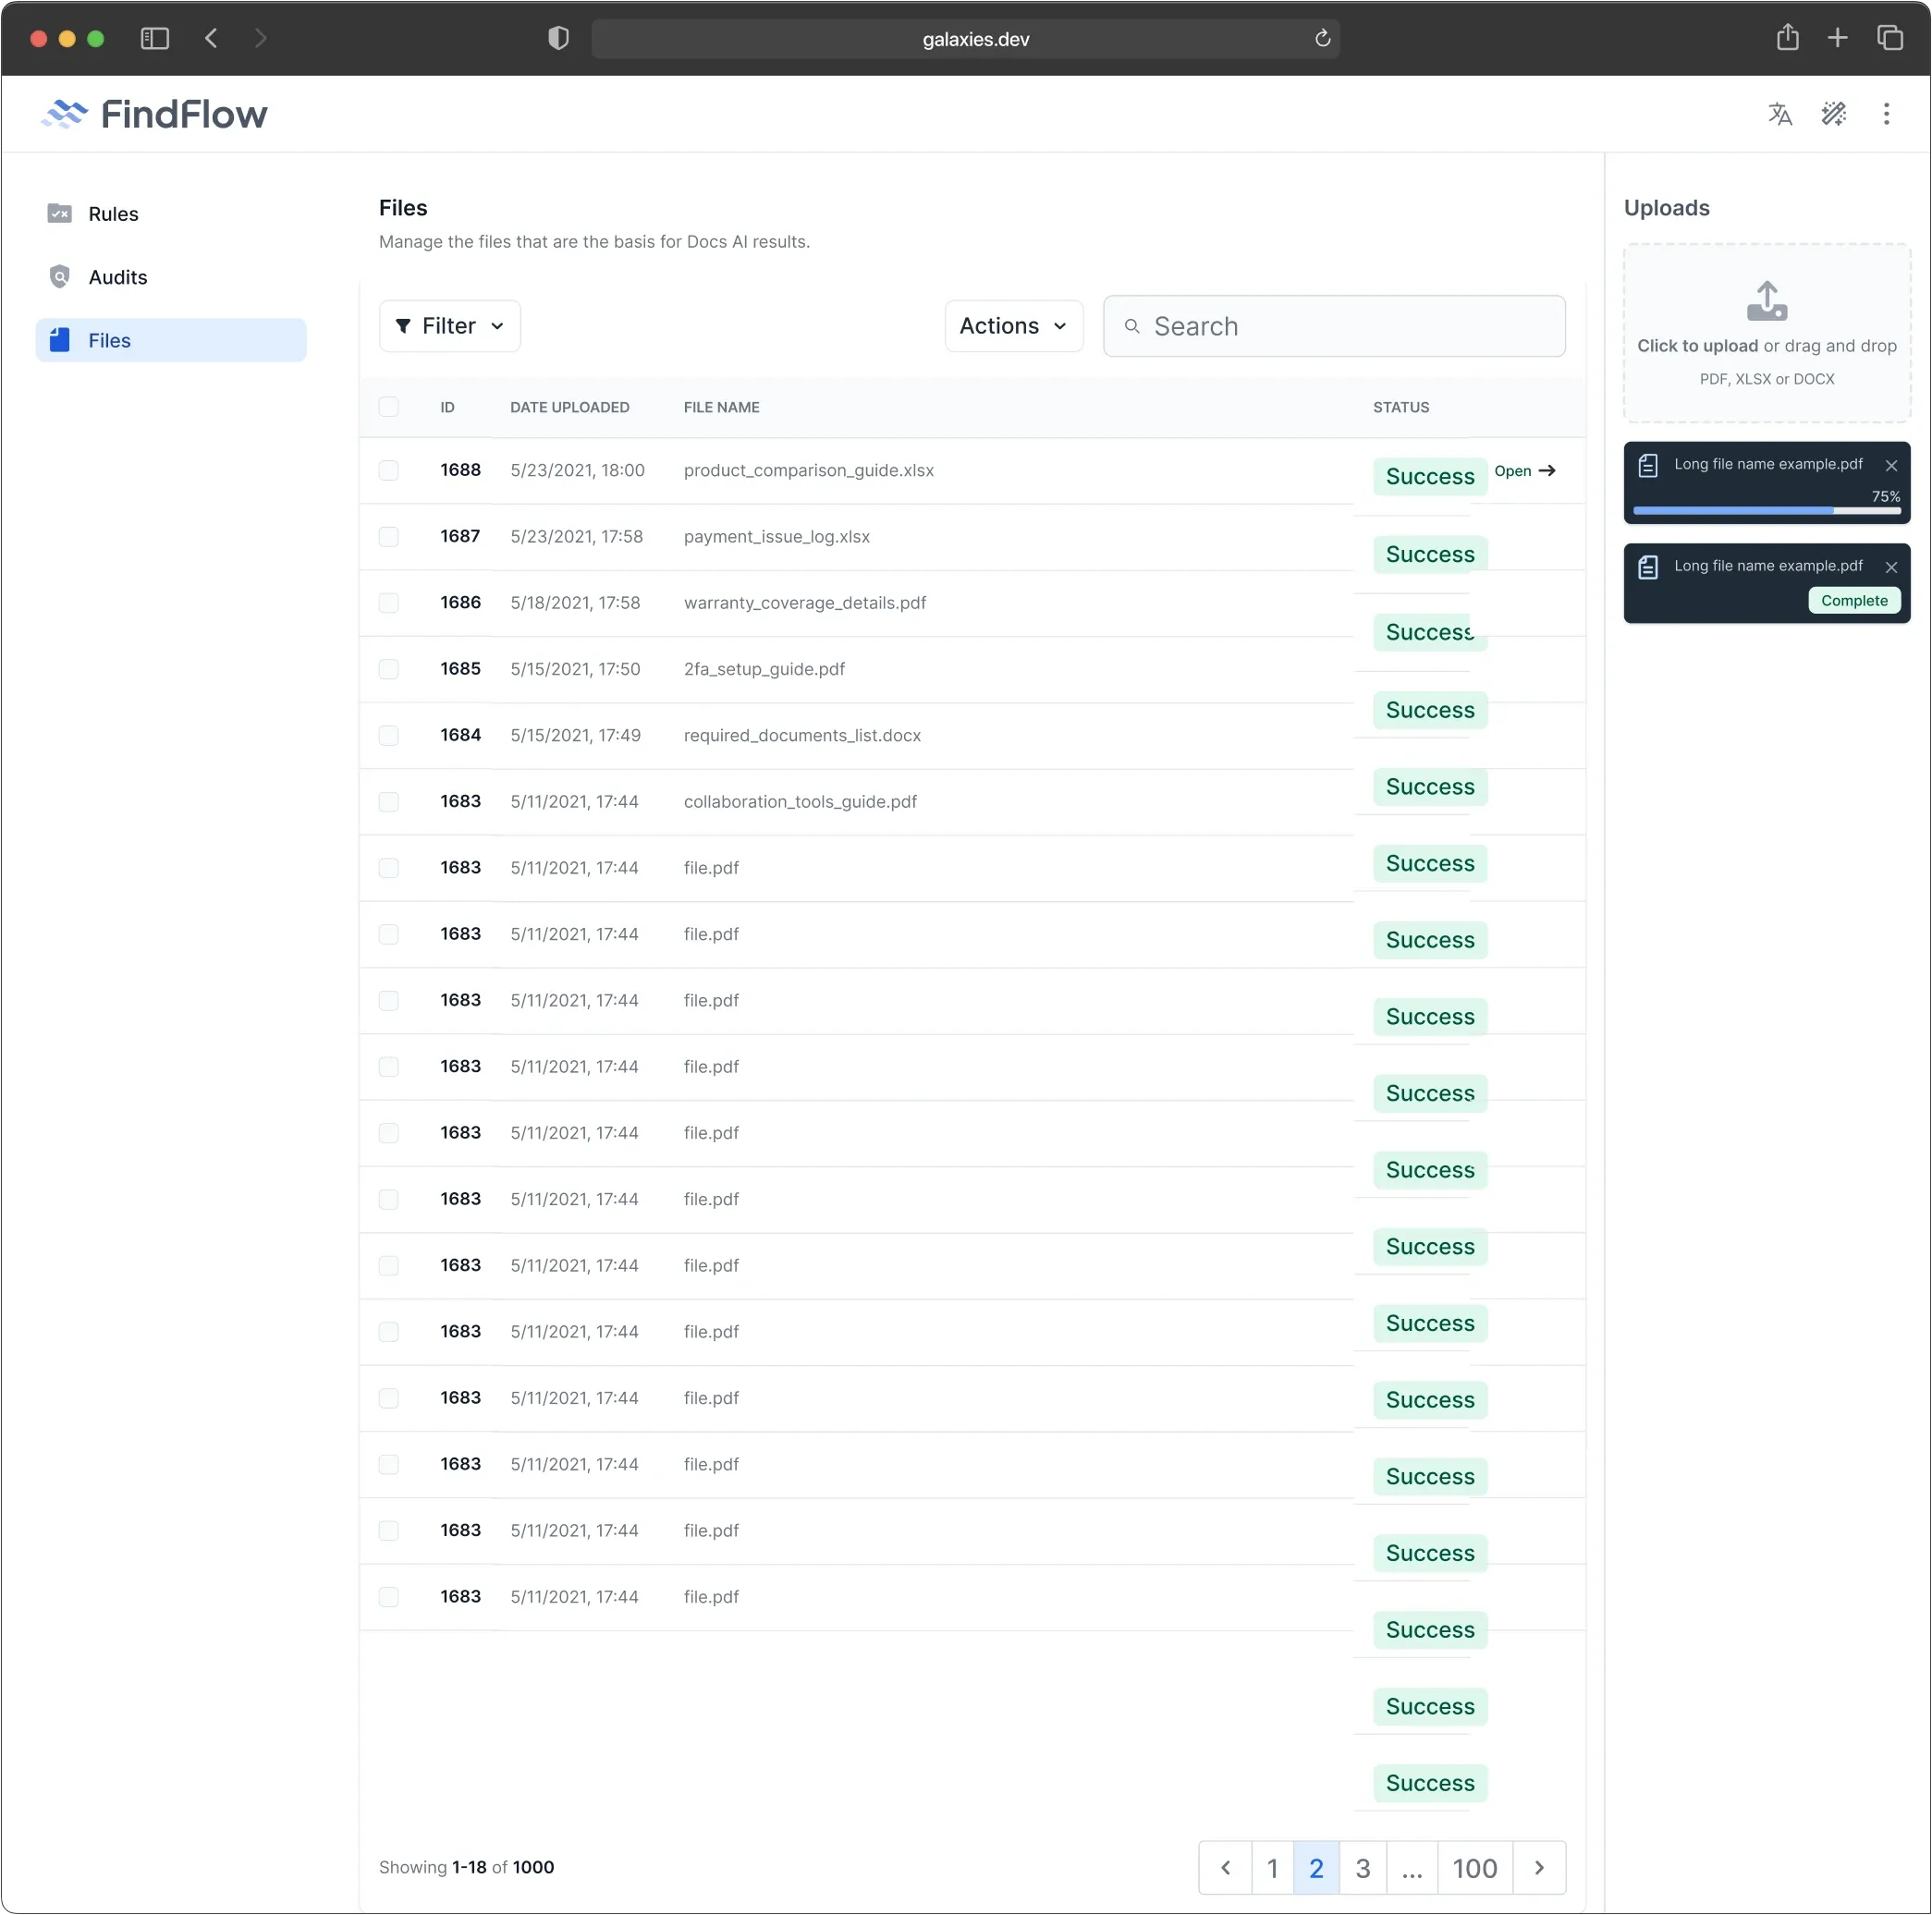Screen dimensions: 1932x1915
Task: Open the Rules section in sidebar
Action: (x=113, y=214)
